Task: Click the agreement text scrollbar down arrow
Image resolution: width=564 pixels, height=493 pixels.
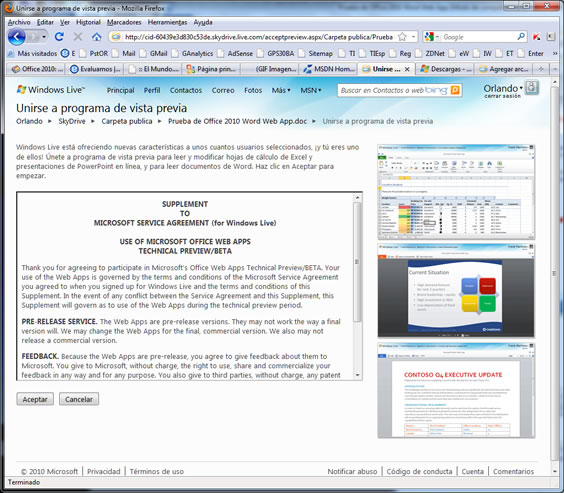Action: point(357,375)
